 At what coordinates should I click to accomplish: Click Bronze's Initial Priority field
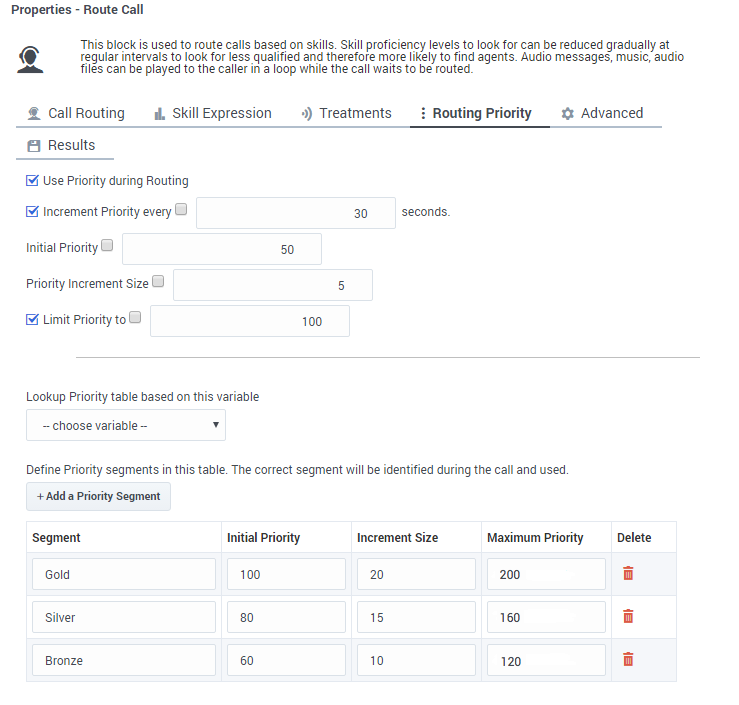tap(286, 661)
